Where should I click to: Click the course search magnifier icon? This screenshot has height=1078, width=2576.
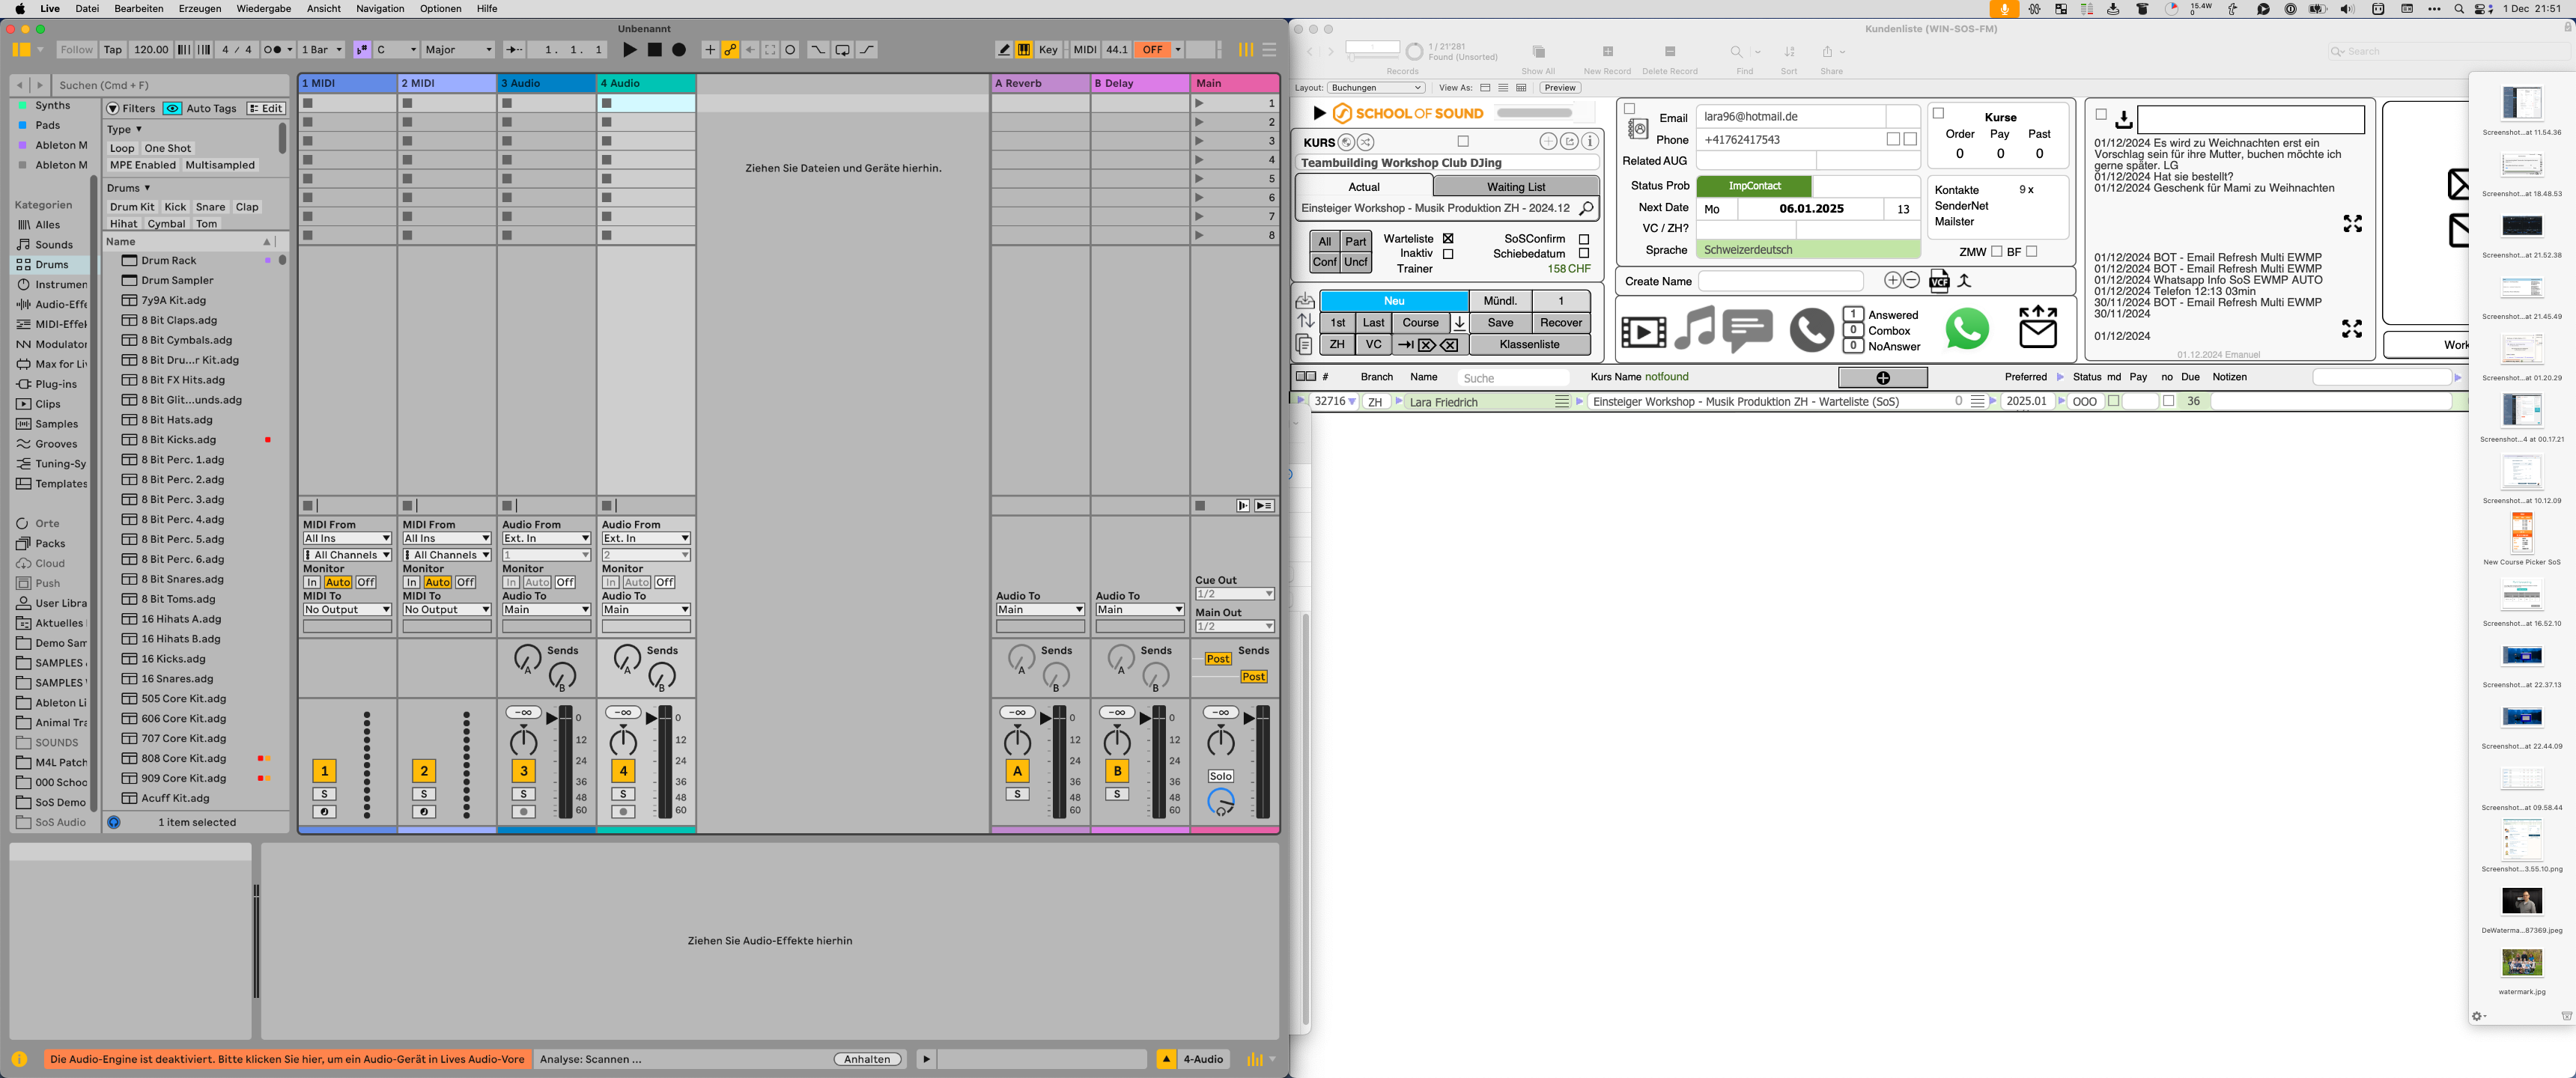pos(1586,208)
